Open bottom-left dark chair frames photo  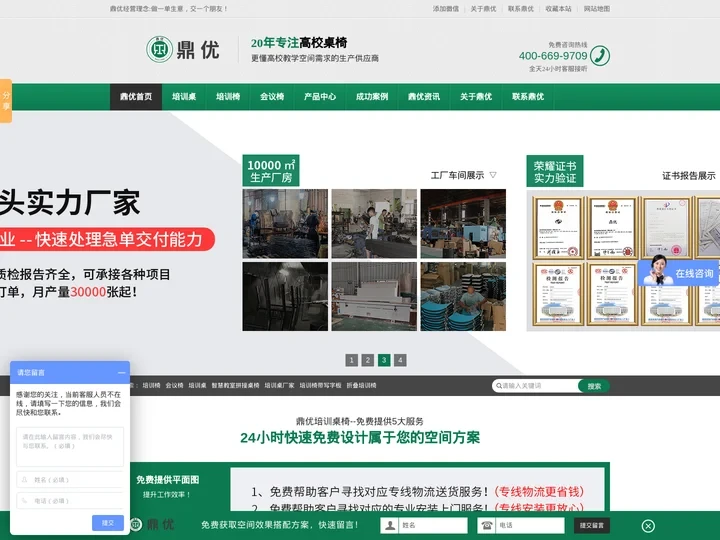click(x=285, y=296)
